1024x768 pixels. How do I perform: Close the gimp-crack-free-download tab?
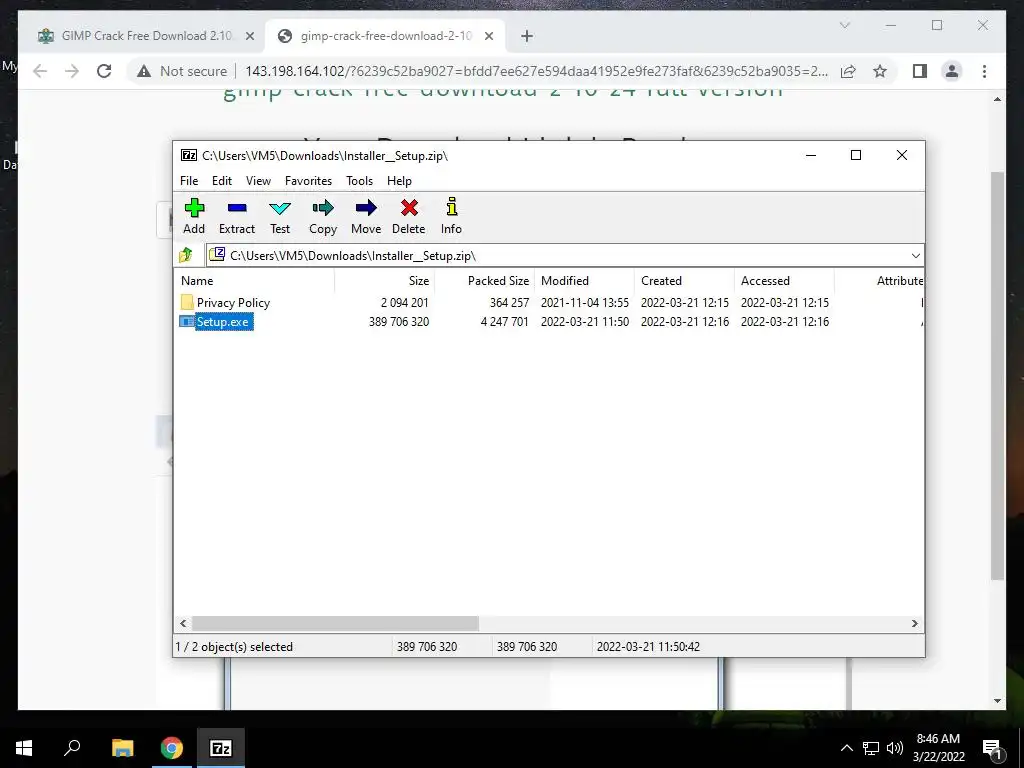point(488,36)
